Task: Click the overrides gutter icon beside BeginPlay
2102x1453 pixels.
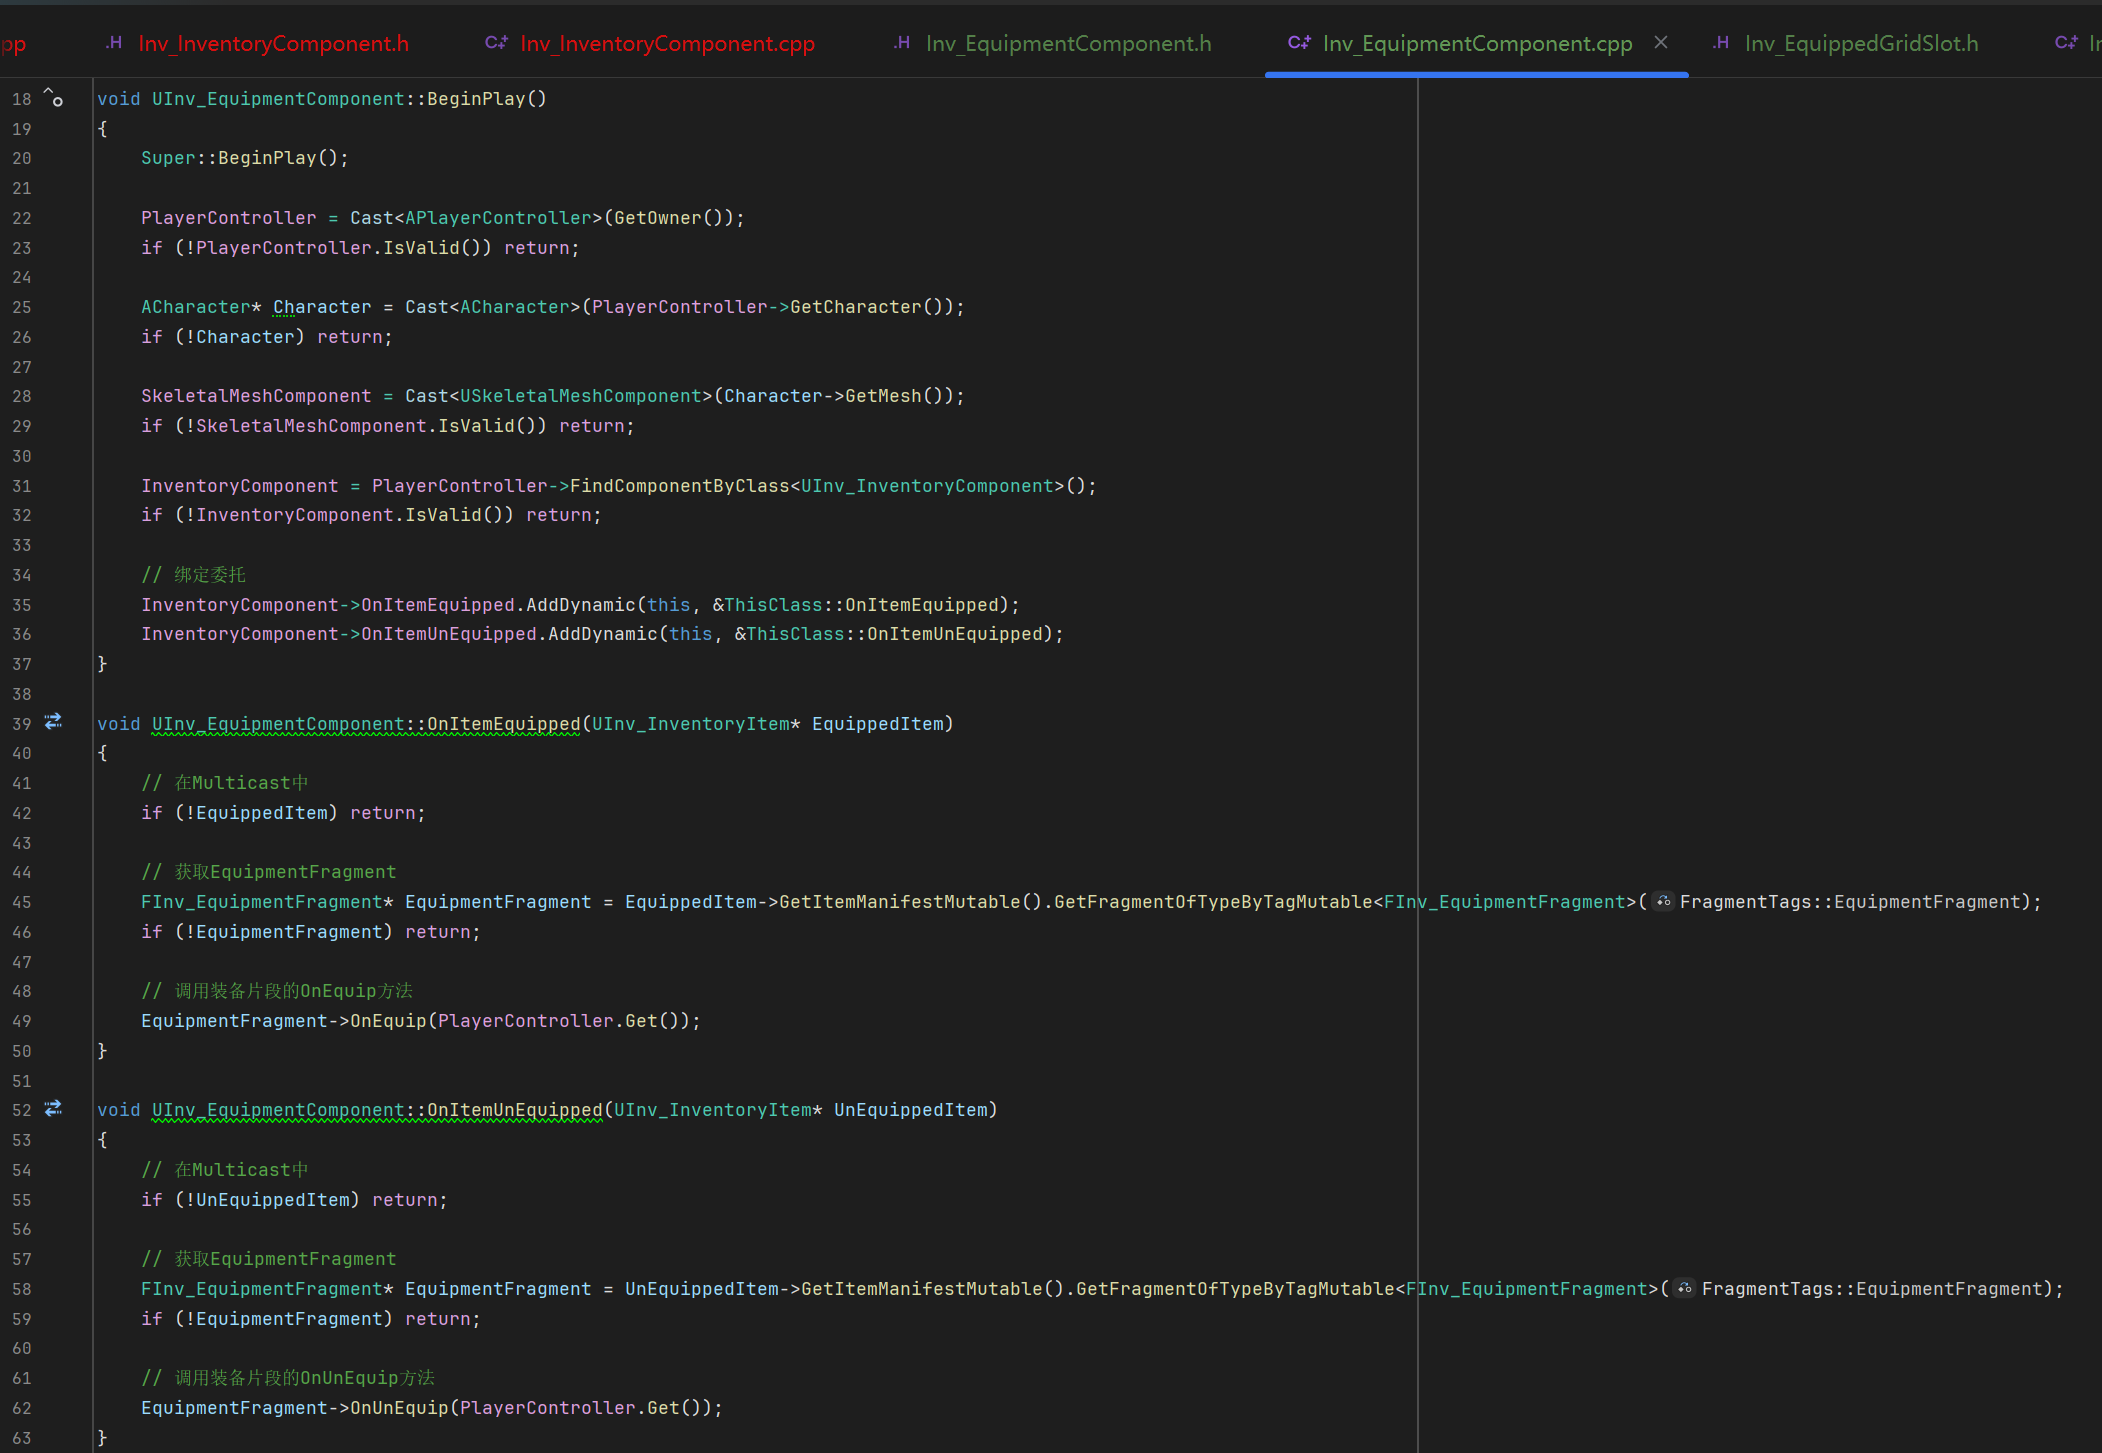Action: point(54,98)
